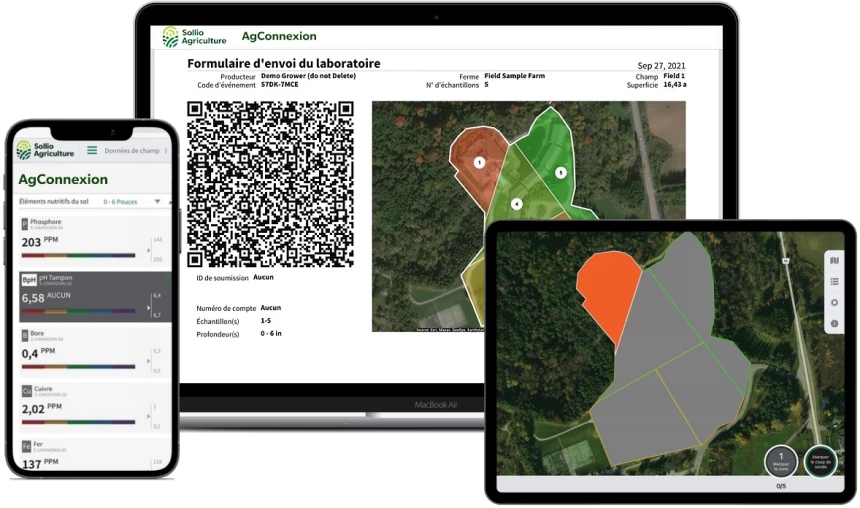Click the Numéro de compte label

point(226,308)
